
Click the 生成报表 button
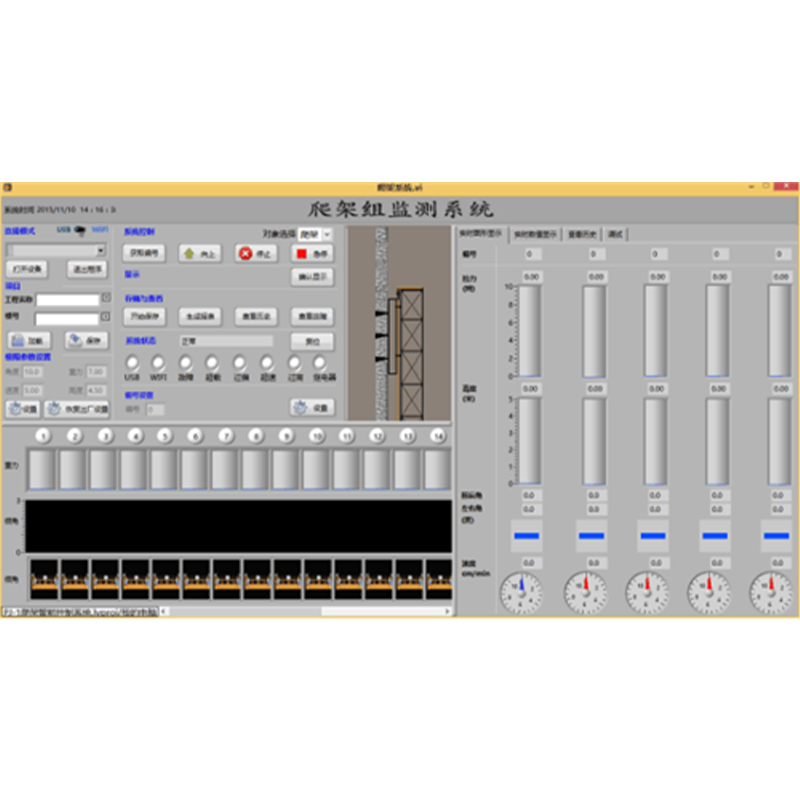tap(200, 315)
